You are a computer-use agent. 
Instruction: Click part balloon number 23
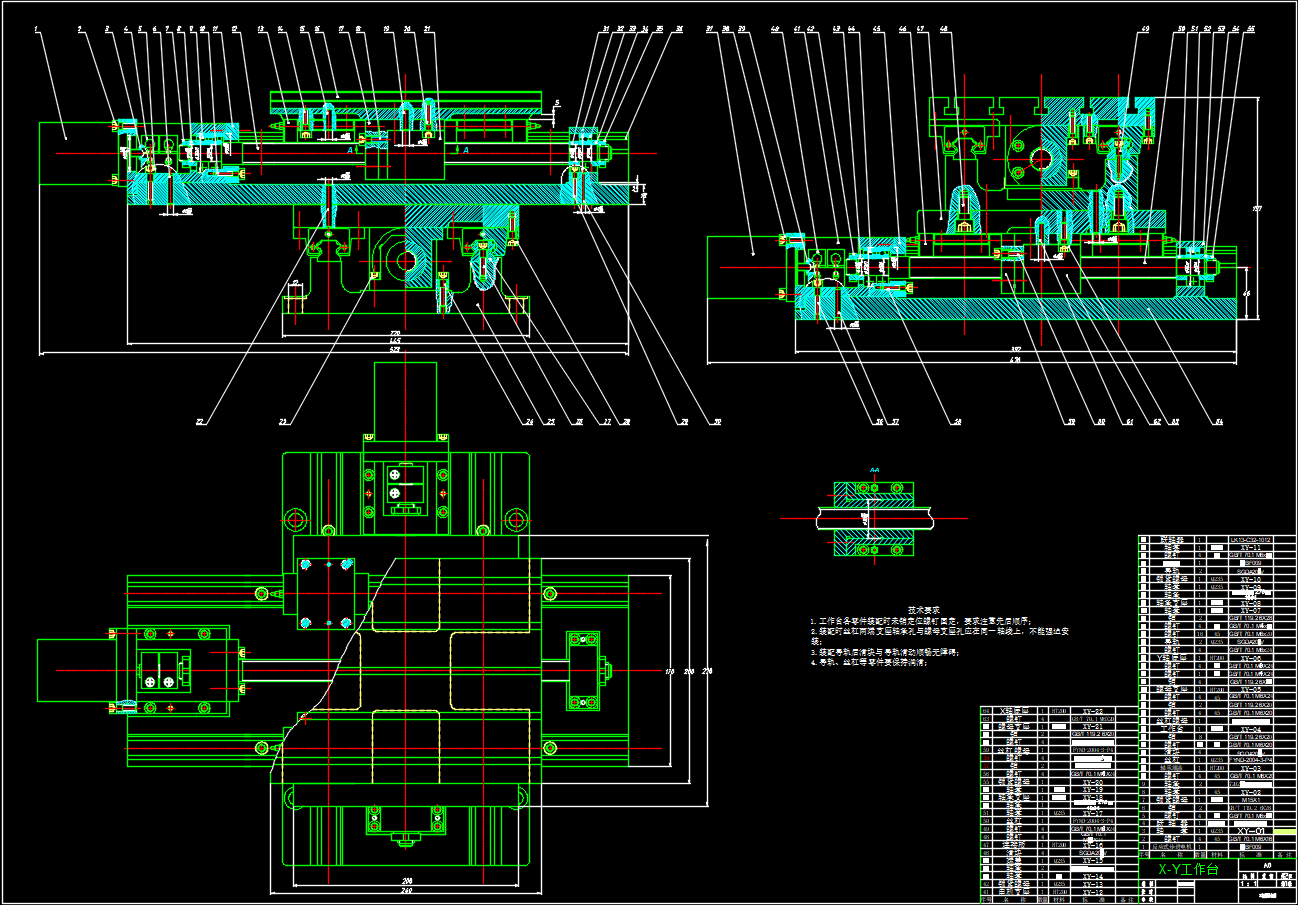(x=282, y=423)
